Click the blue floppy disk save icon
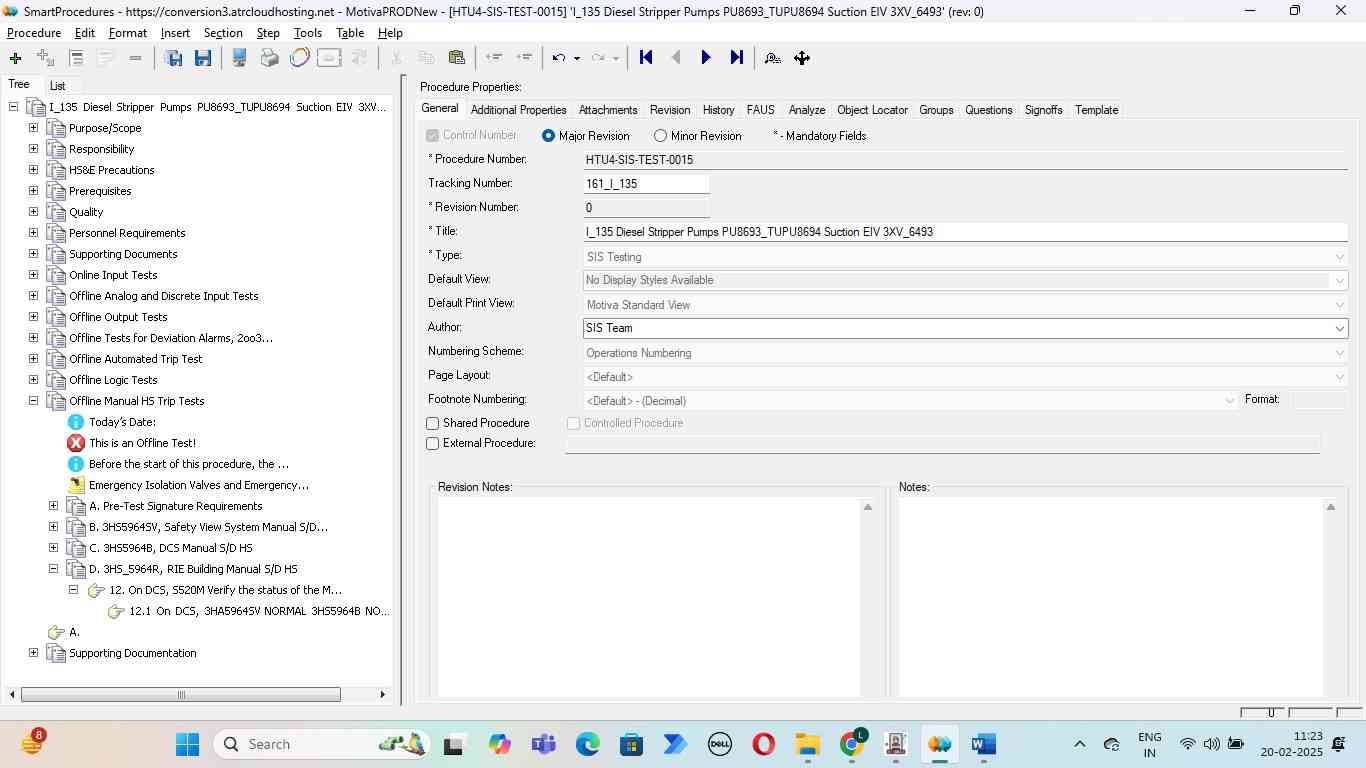1366x768 pixels. click(x=203, y=58)
